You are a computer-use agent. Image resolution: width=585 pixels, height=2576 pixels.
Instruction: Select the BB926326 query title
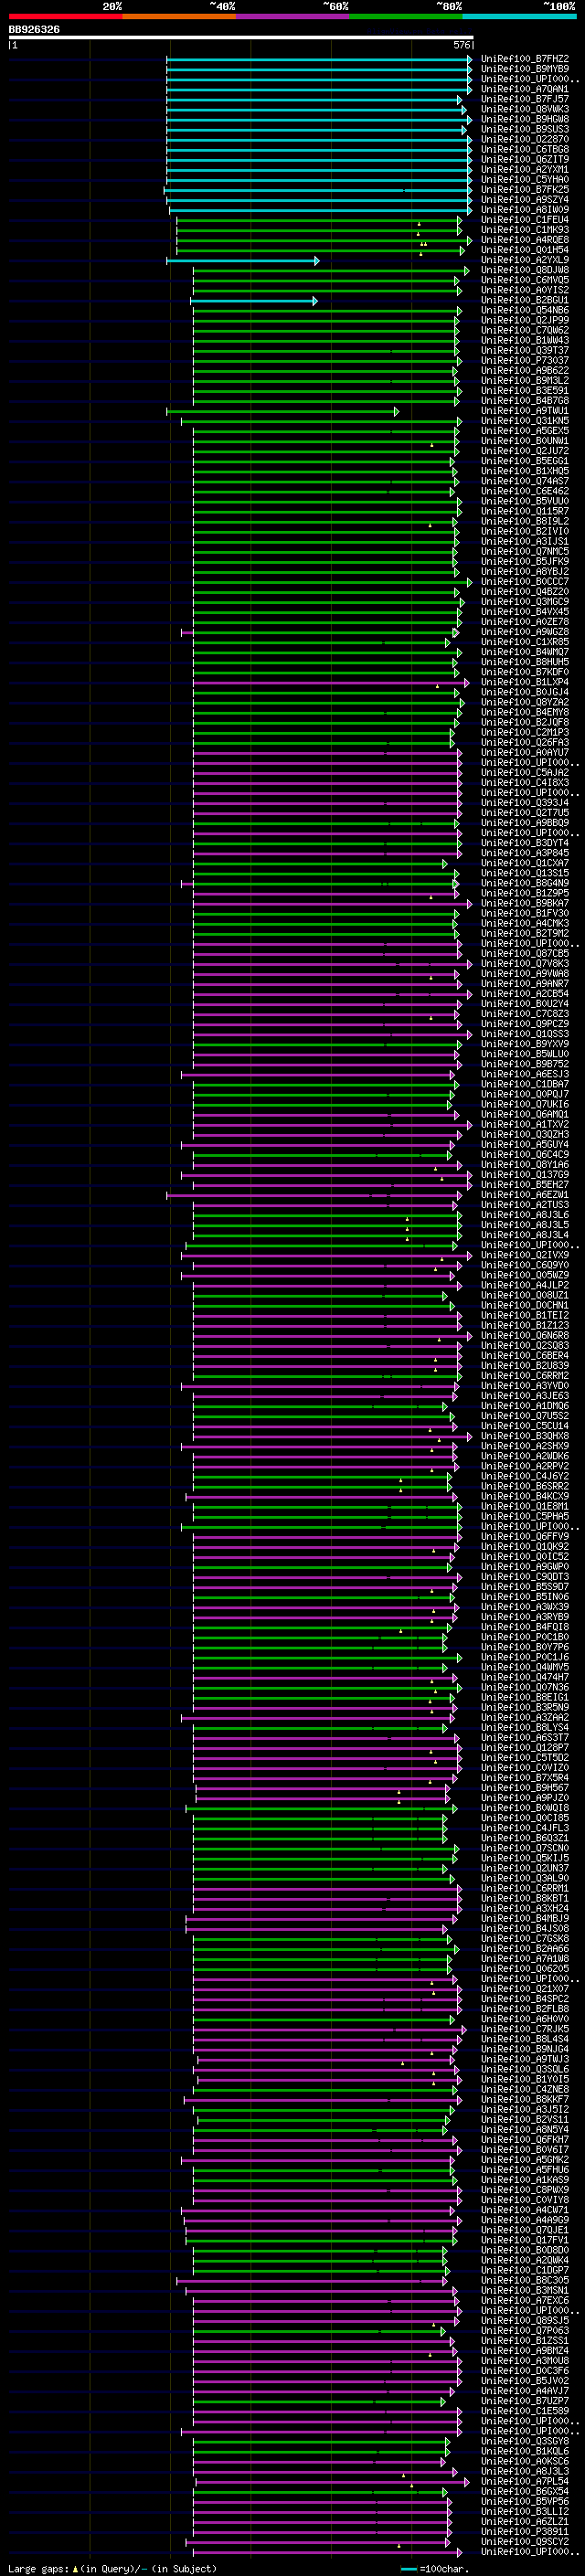[34, 29]
